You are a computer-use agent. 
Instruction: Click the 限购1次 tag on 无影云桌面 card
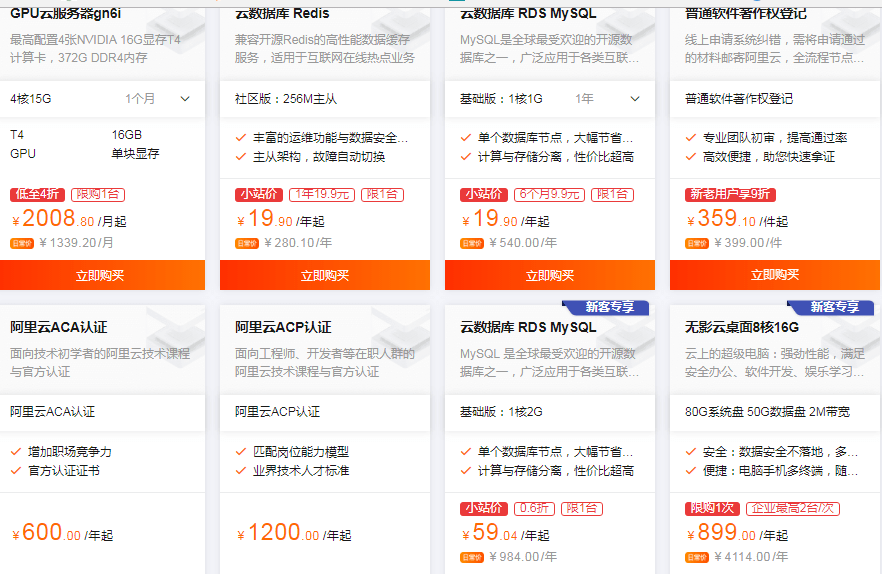[x=712, y=509]
